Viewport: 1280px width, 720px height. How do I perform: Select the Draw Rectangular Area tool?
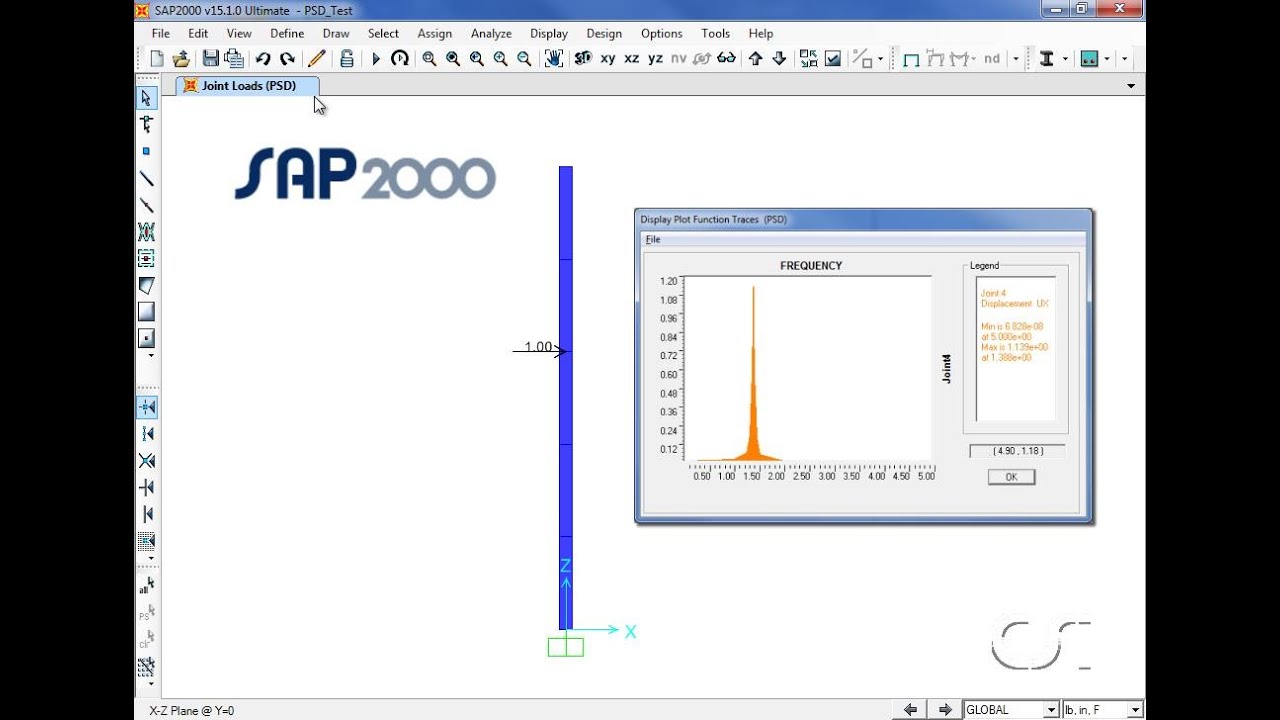pos(146,311)
